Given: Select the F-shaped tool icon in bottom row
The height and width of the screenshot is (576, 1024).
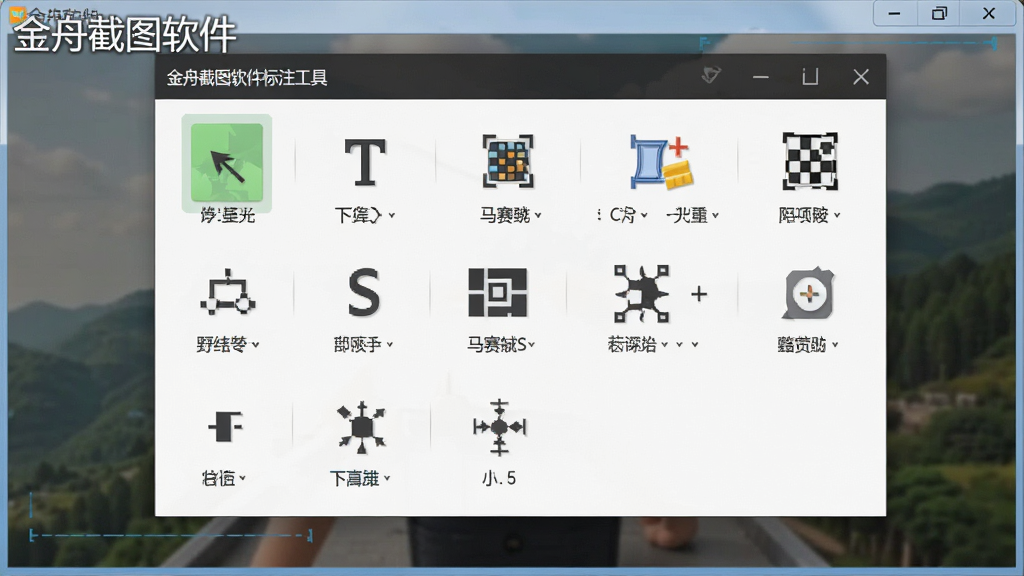Looking at the screenshot, I should tap(225, 426).
